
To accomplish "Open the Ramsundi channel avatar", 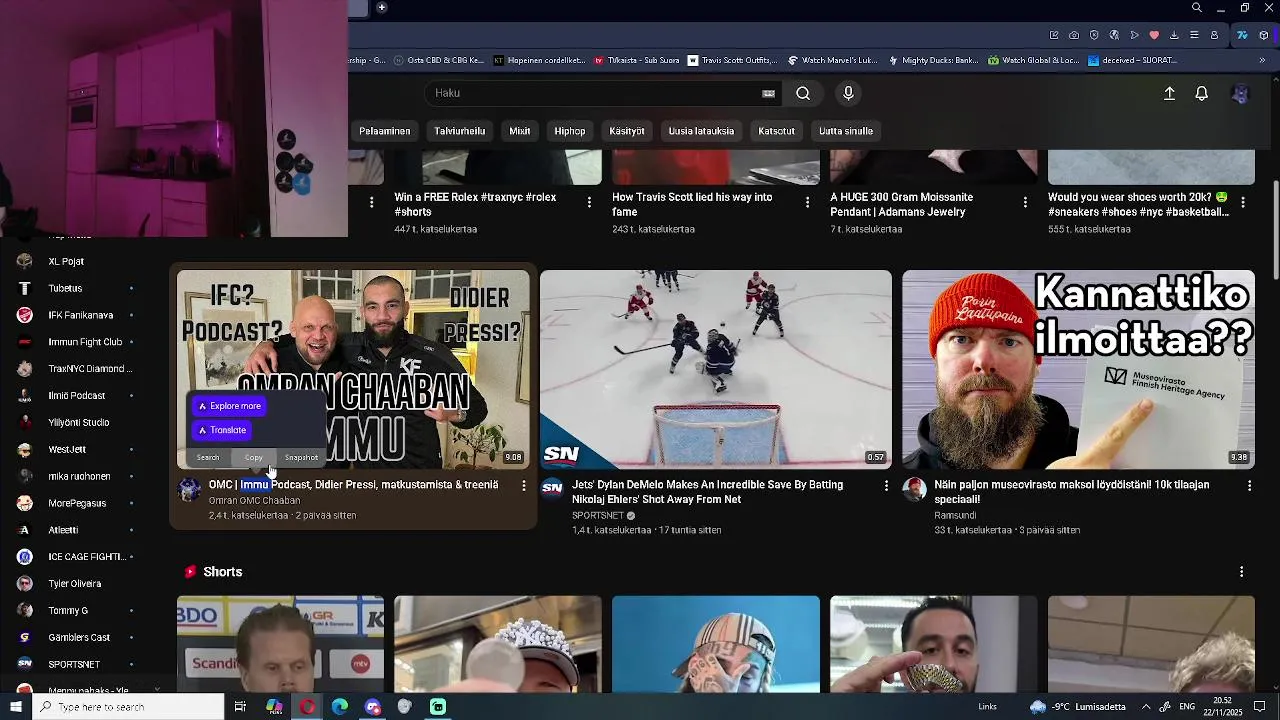I will 914,488.
